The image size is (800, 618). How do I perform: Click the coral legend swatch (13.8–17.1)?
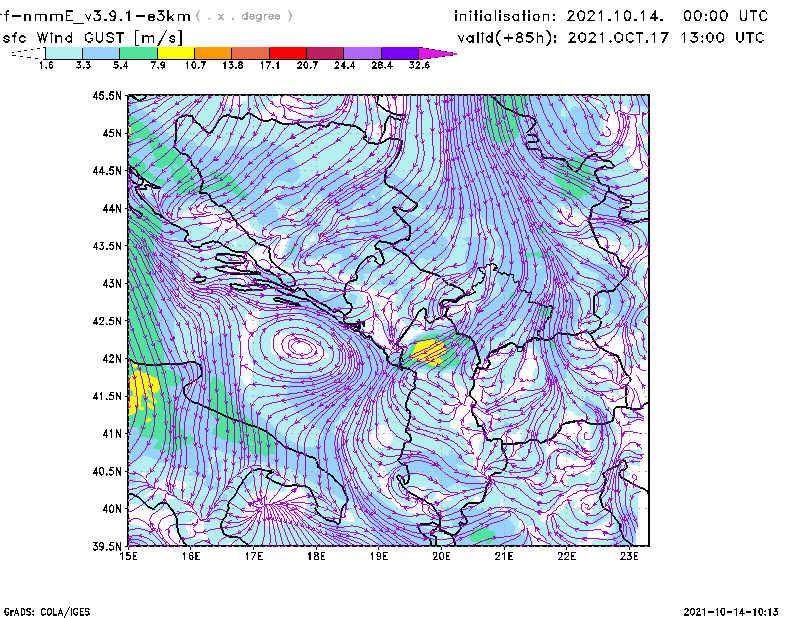click(x=251, y=53)
